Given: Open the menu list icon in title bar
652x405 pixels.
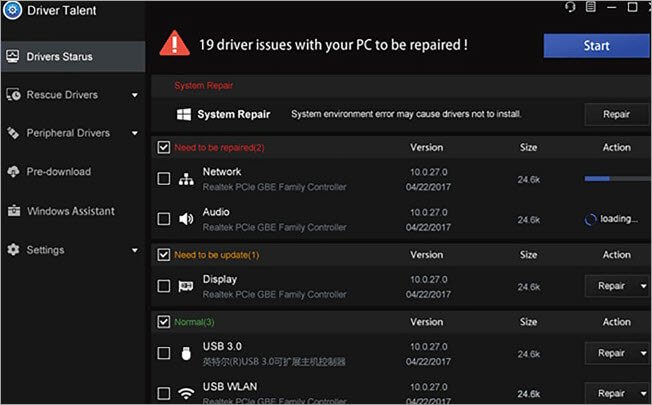Looking at the screenshot, I should pyautogui.click(x=591, y=7).
